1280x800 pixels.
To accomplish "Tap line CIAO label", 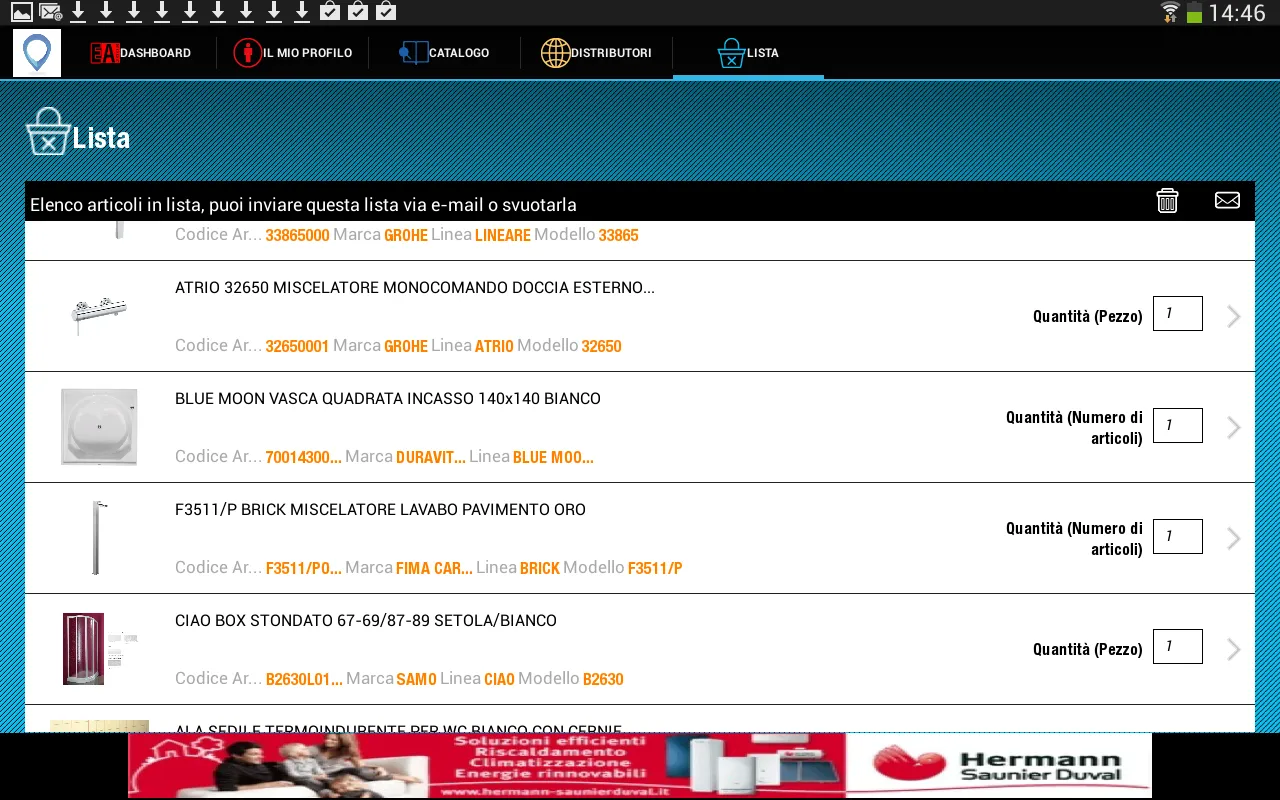I will pyautogui.click(x=499, y=680).
